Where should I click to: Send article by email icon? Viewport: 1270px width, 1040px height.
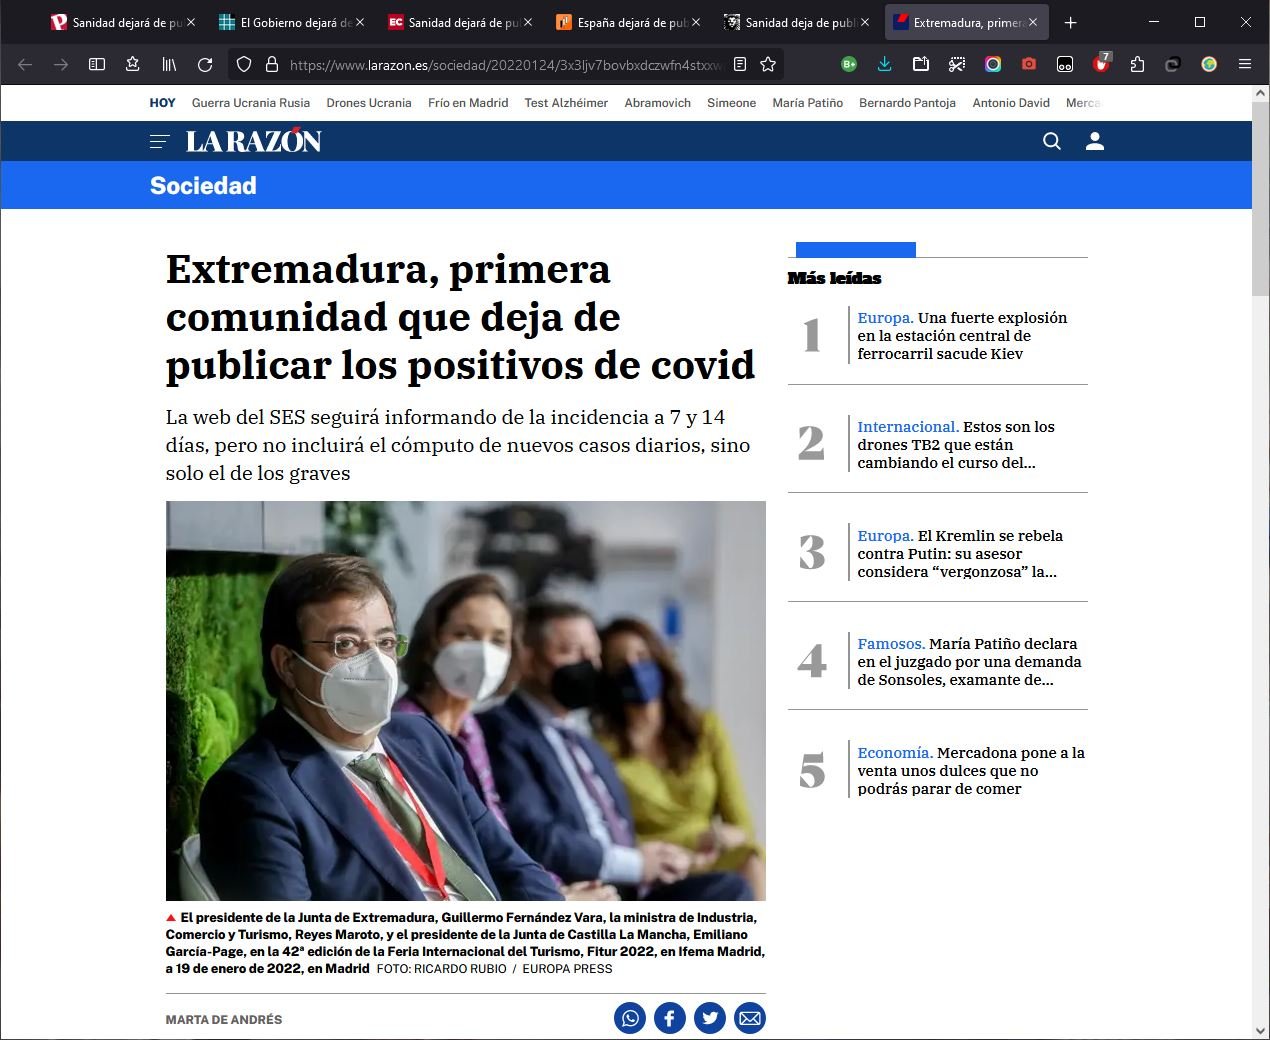click(750, 1018)
